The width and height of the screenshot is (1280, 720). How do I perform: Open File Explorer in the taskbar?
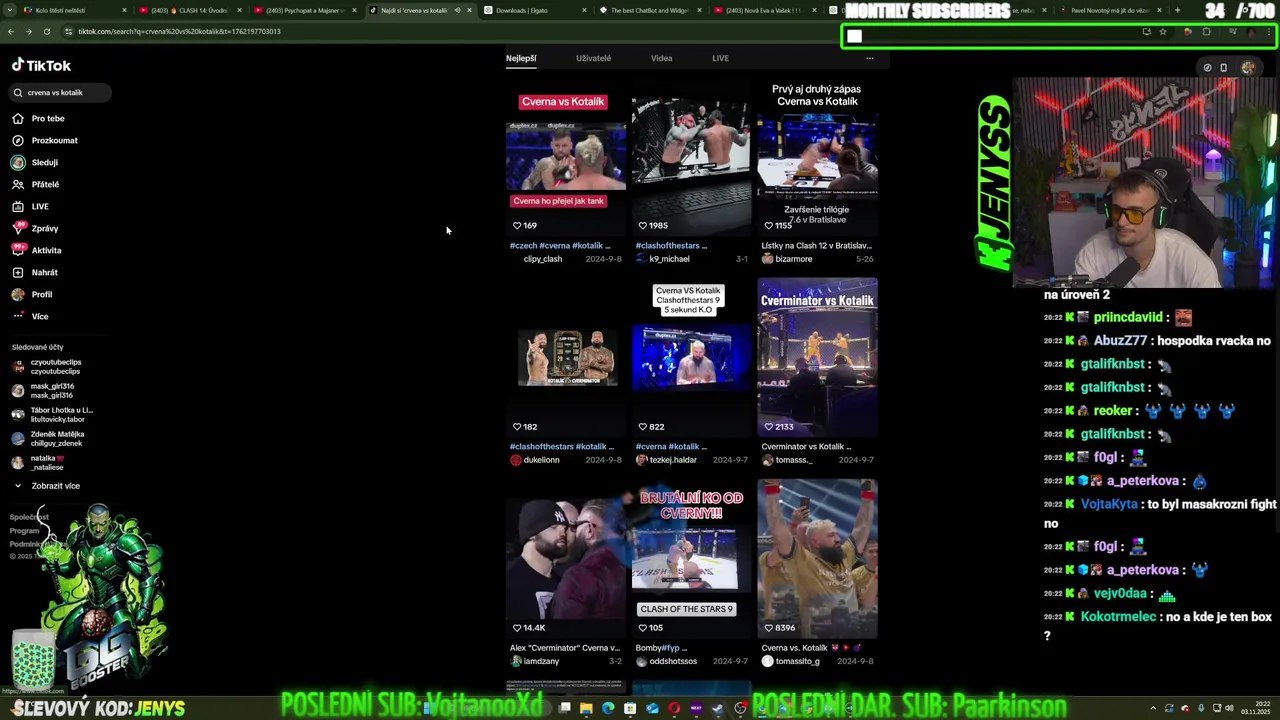coord(586,708)
